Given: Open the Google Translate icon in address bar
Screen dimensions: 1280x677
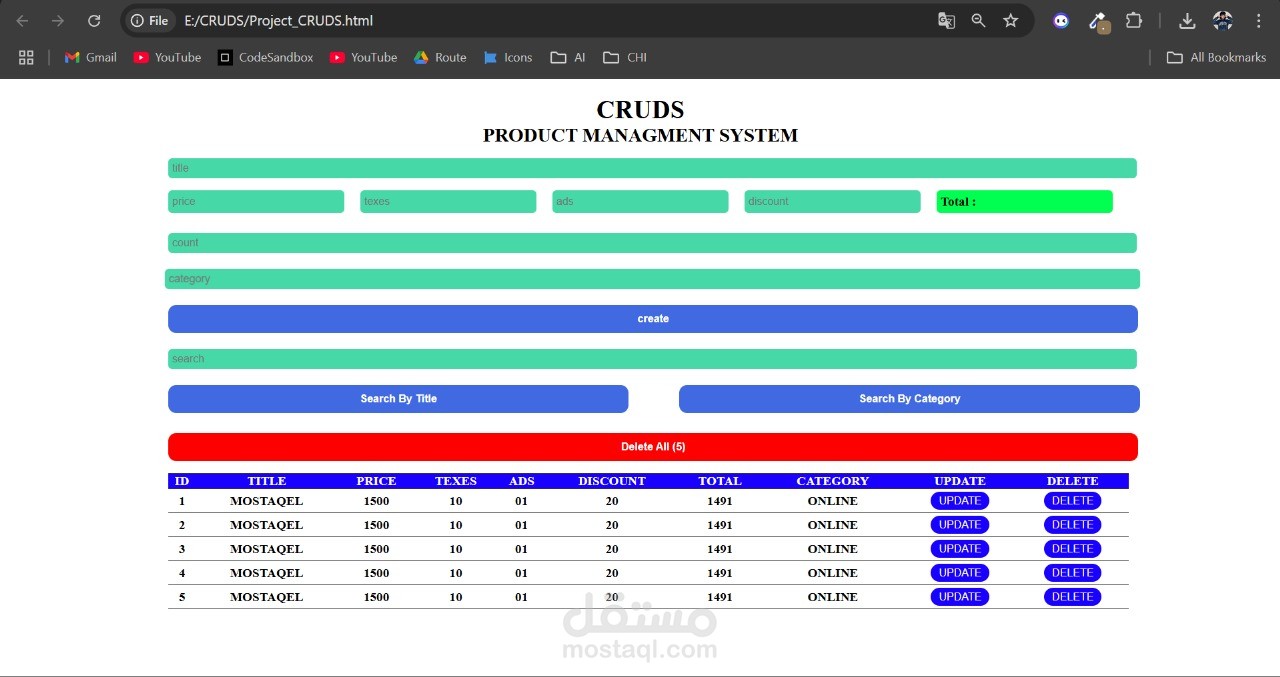Looking at the screenshot, I should coord(946,20).
